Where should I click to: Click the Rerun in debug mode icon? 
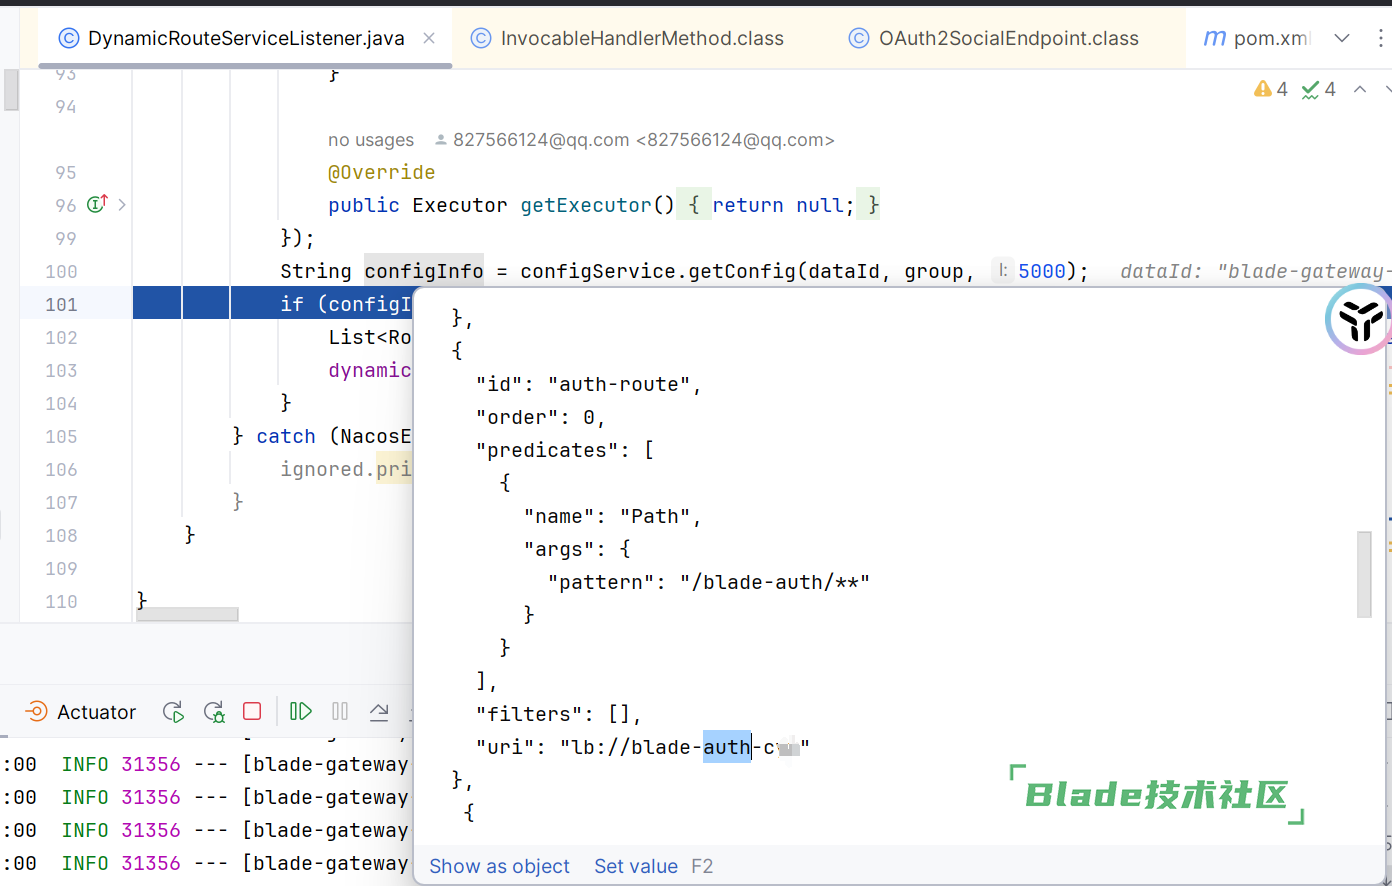pos(214,712)
